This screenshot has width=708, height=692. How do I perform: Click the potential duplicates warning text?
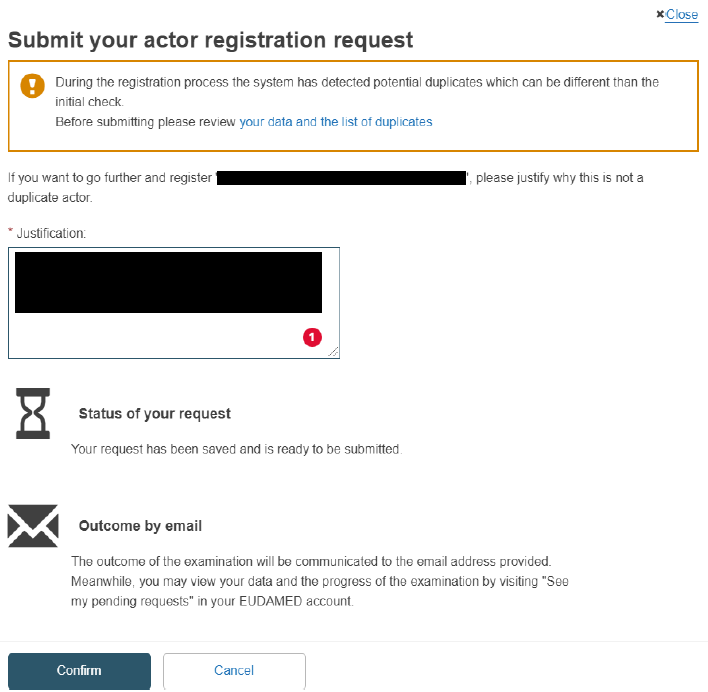[357, 92]
